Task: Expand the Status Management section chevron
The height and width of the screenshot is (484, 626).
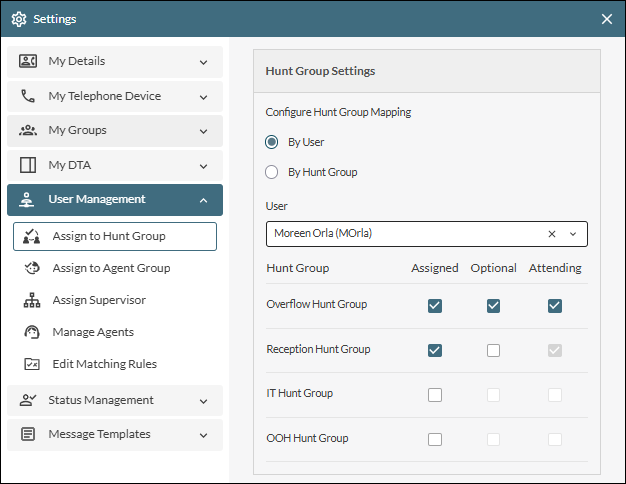Action: click(x=203, y=401)
